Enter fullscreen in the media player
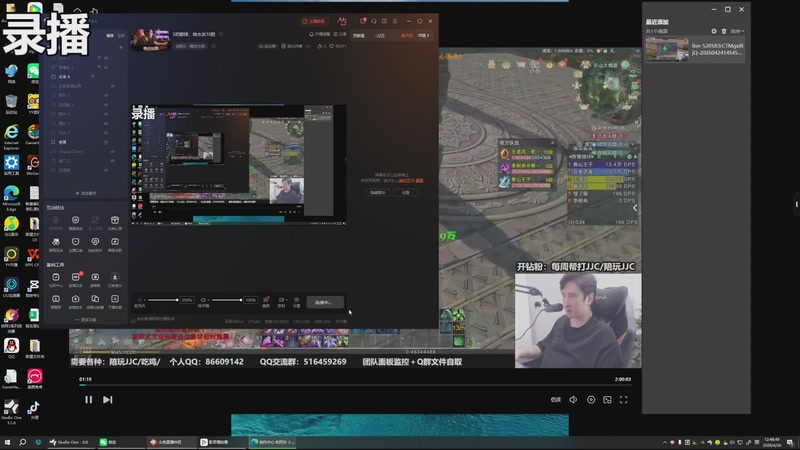 (623, 399)
